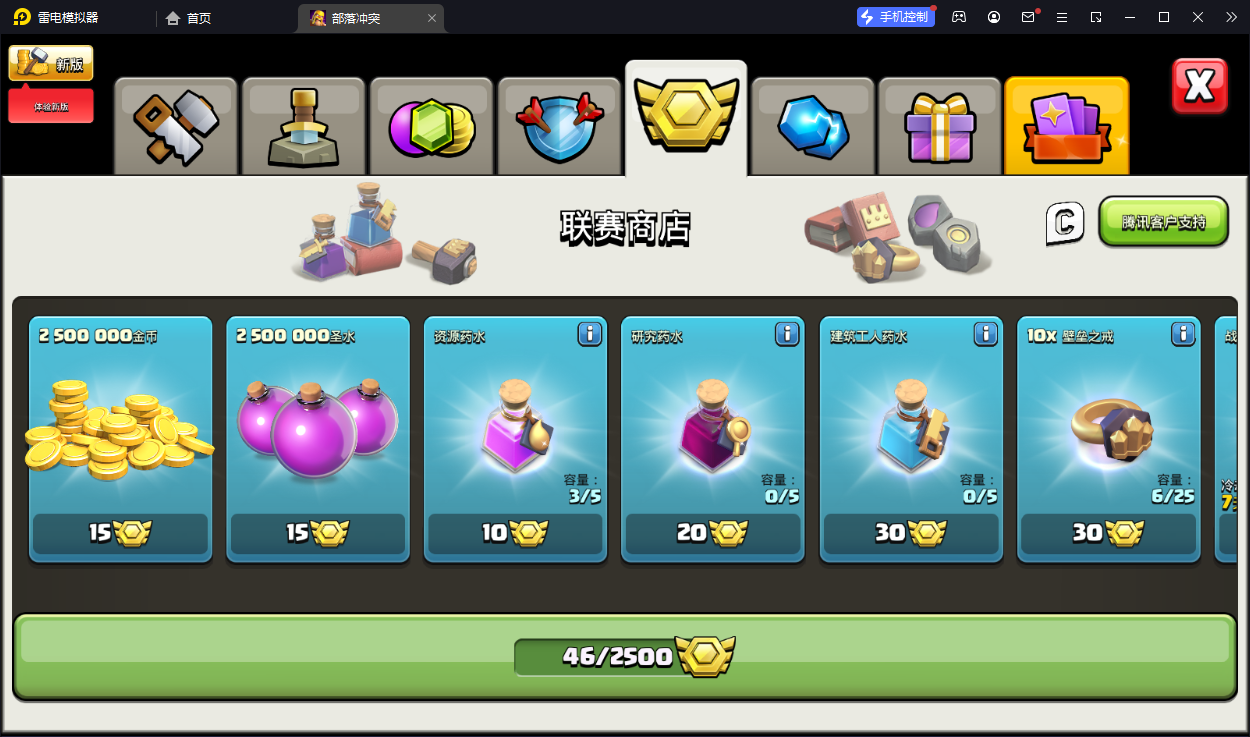The image size is (1250, 737).
Task: Close the shop with red X
Action: click(1199, 86)
